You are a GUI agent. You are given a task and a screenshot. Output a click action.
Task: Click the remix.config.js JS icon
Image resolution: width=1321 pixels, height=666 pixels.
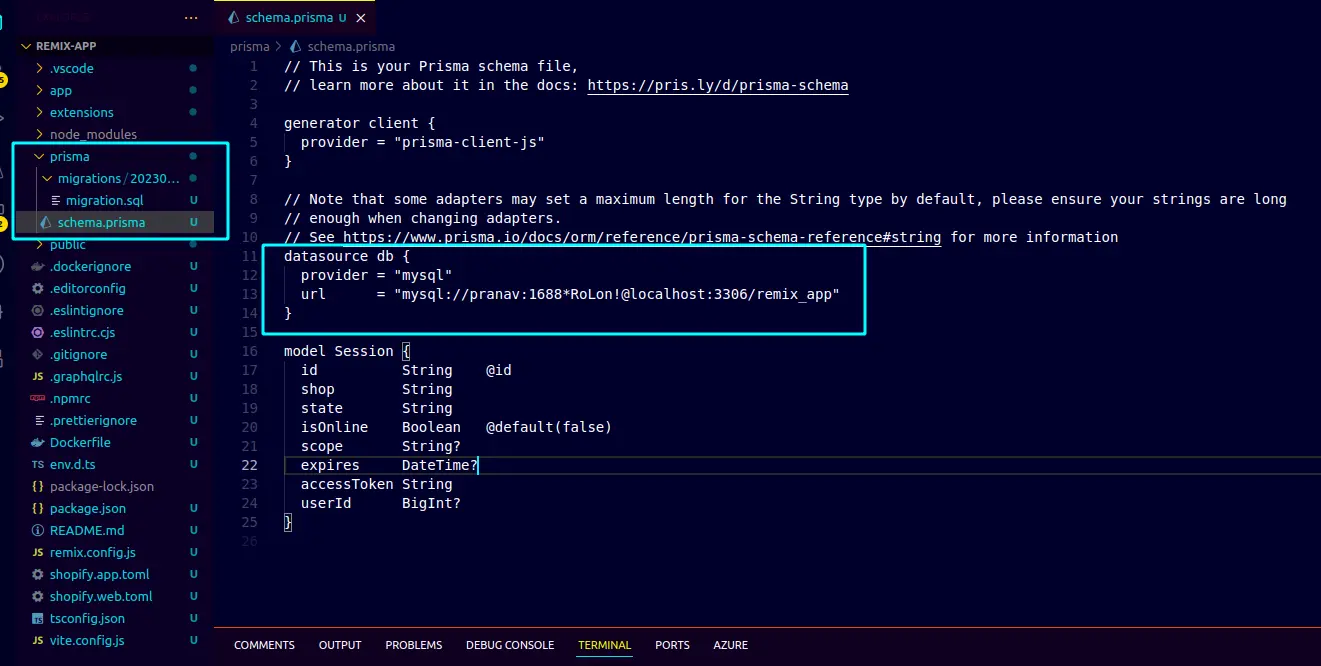(38, 552)
